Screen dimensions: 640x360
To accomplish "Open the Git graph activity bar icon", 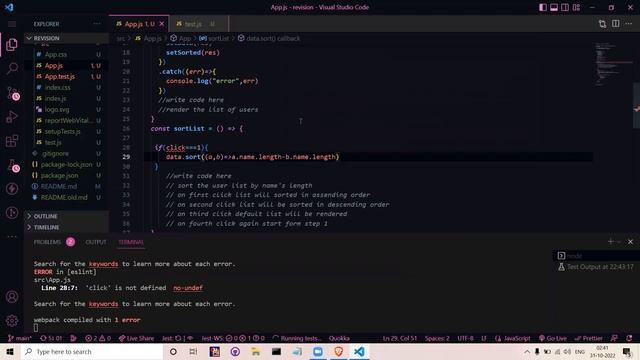I will tap(12, 212).
